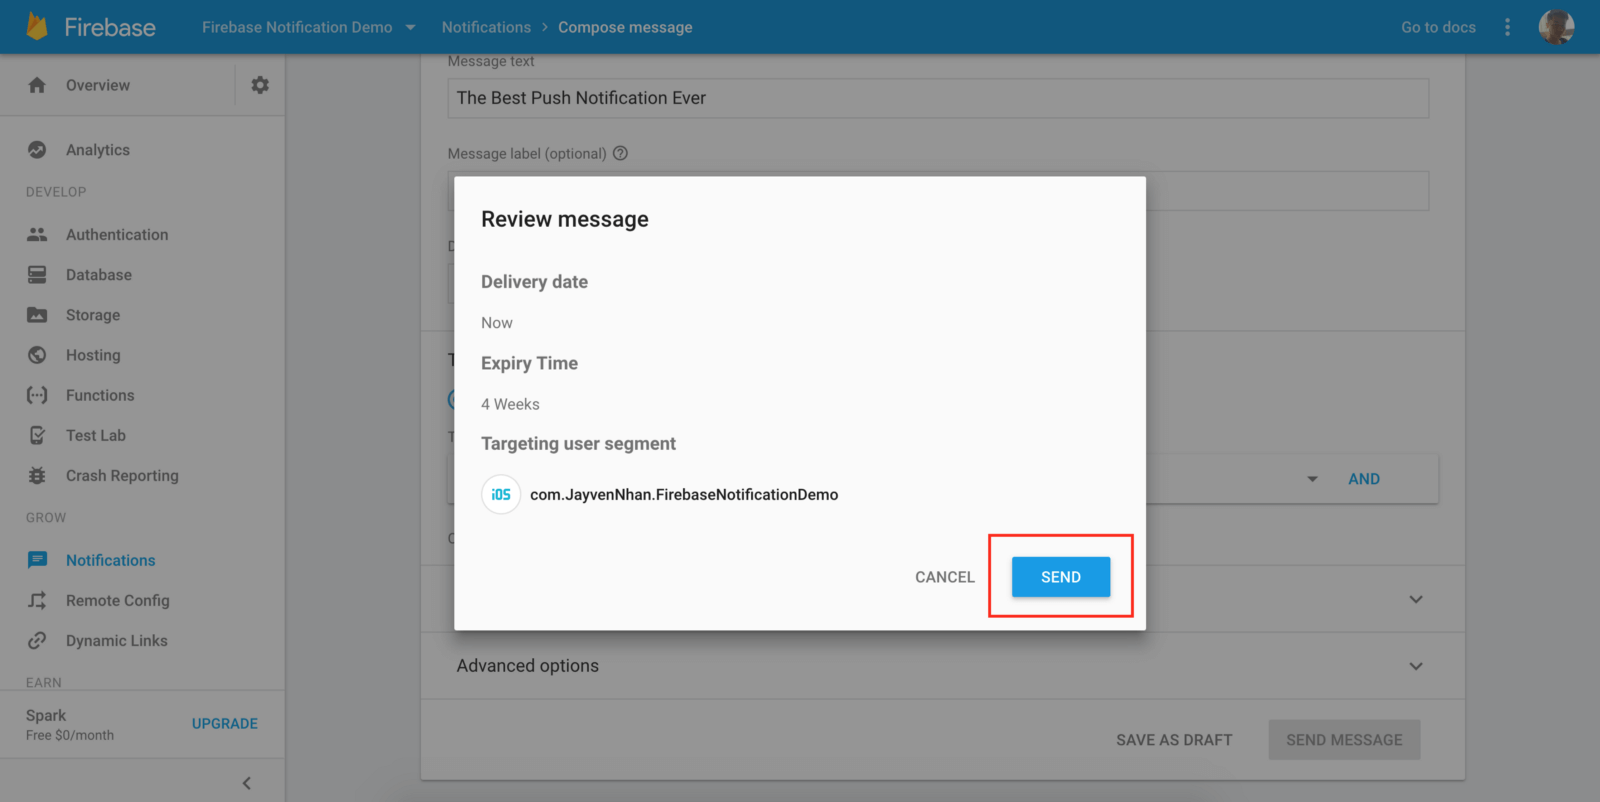Open Go to docs link

(1438, 27)
